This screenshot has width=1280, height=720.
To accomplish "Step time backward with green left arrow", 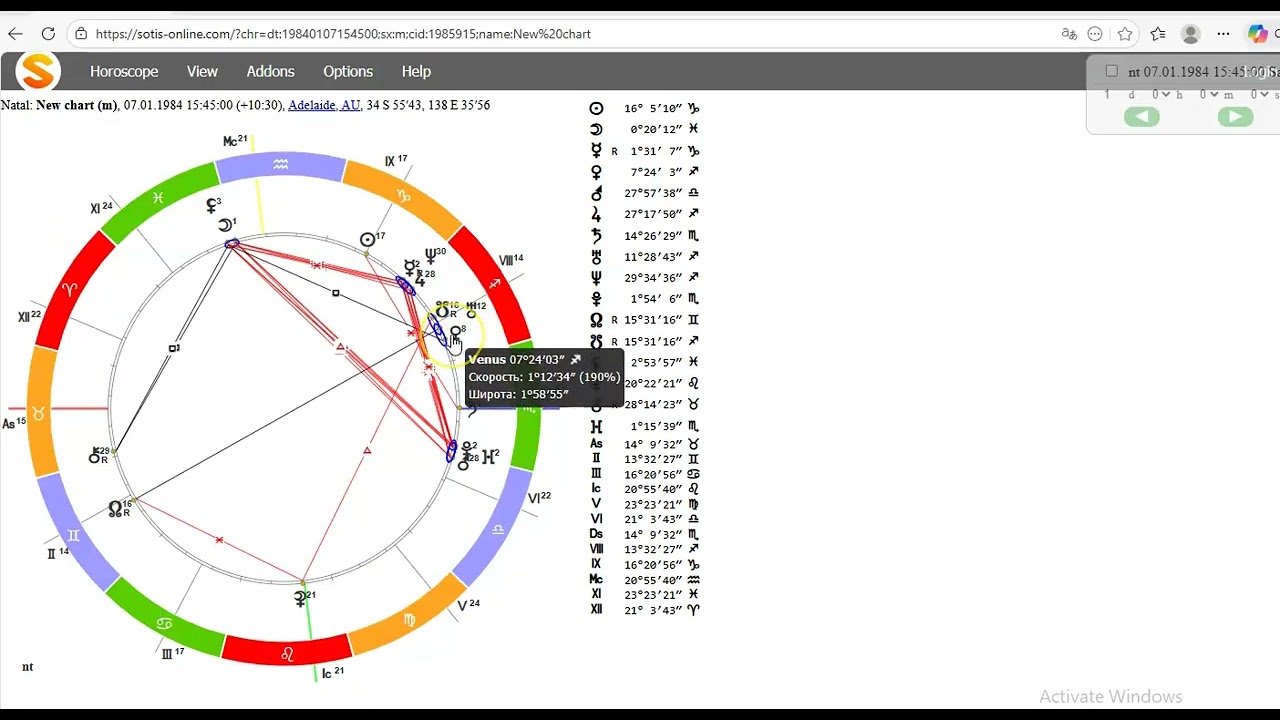I will [1141, 117].
